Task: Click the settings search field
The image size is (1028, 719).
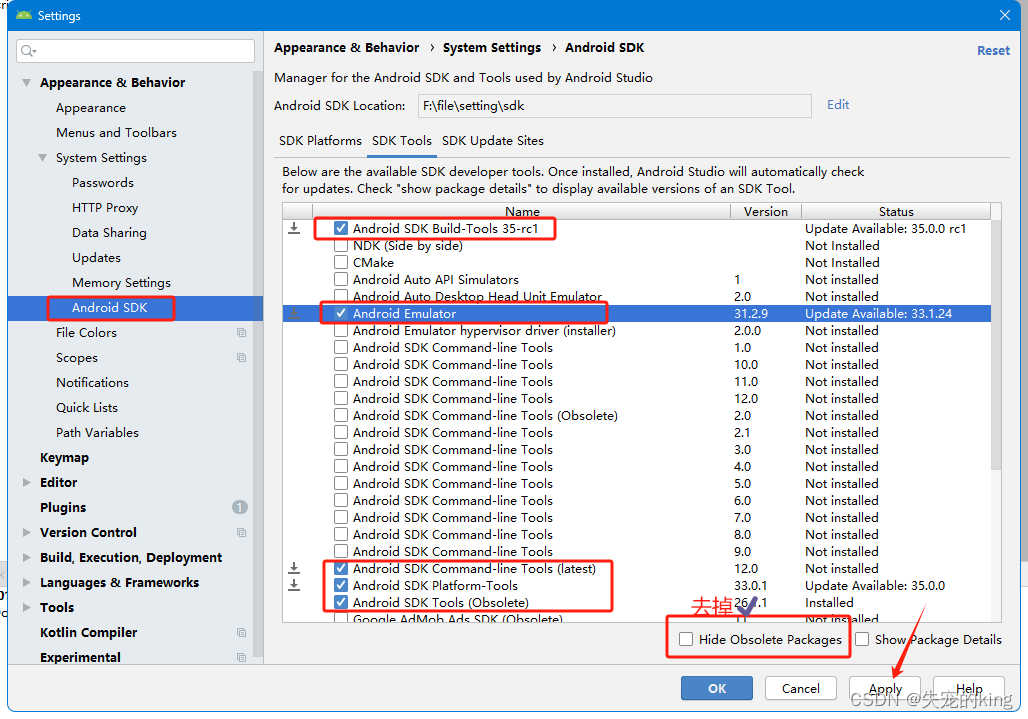Action: [x=136, y=50]
